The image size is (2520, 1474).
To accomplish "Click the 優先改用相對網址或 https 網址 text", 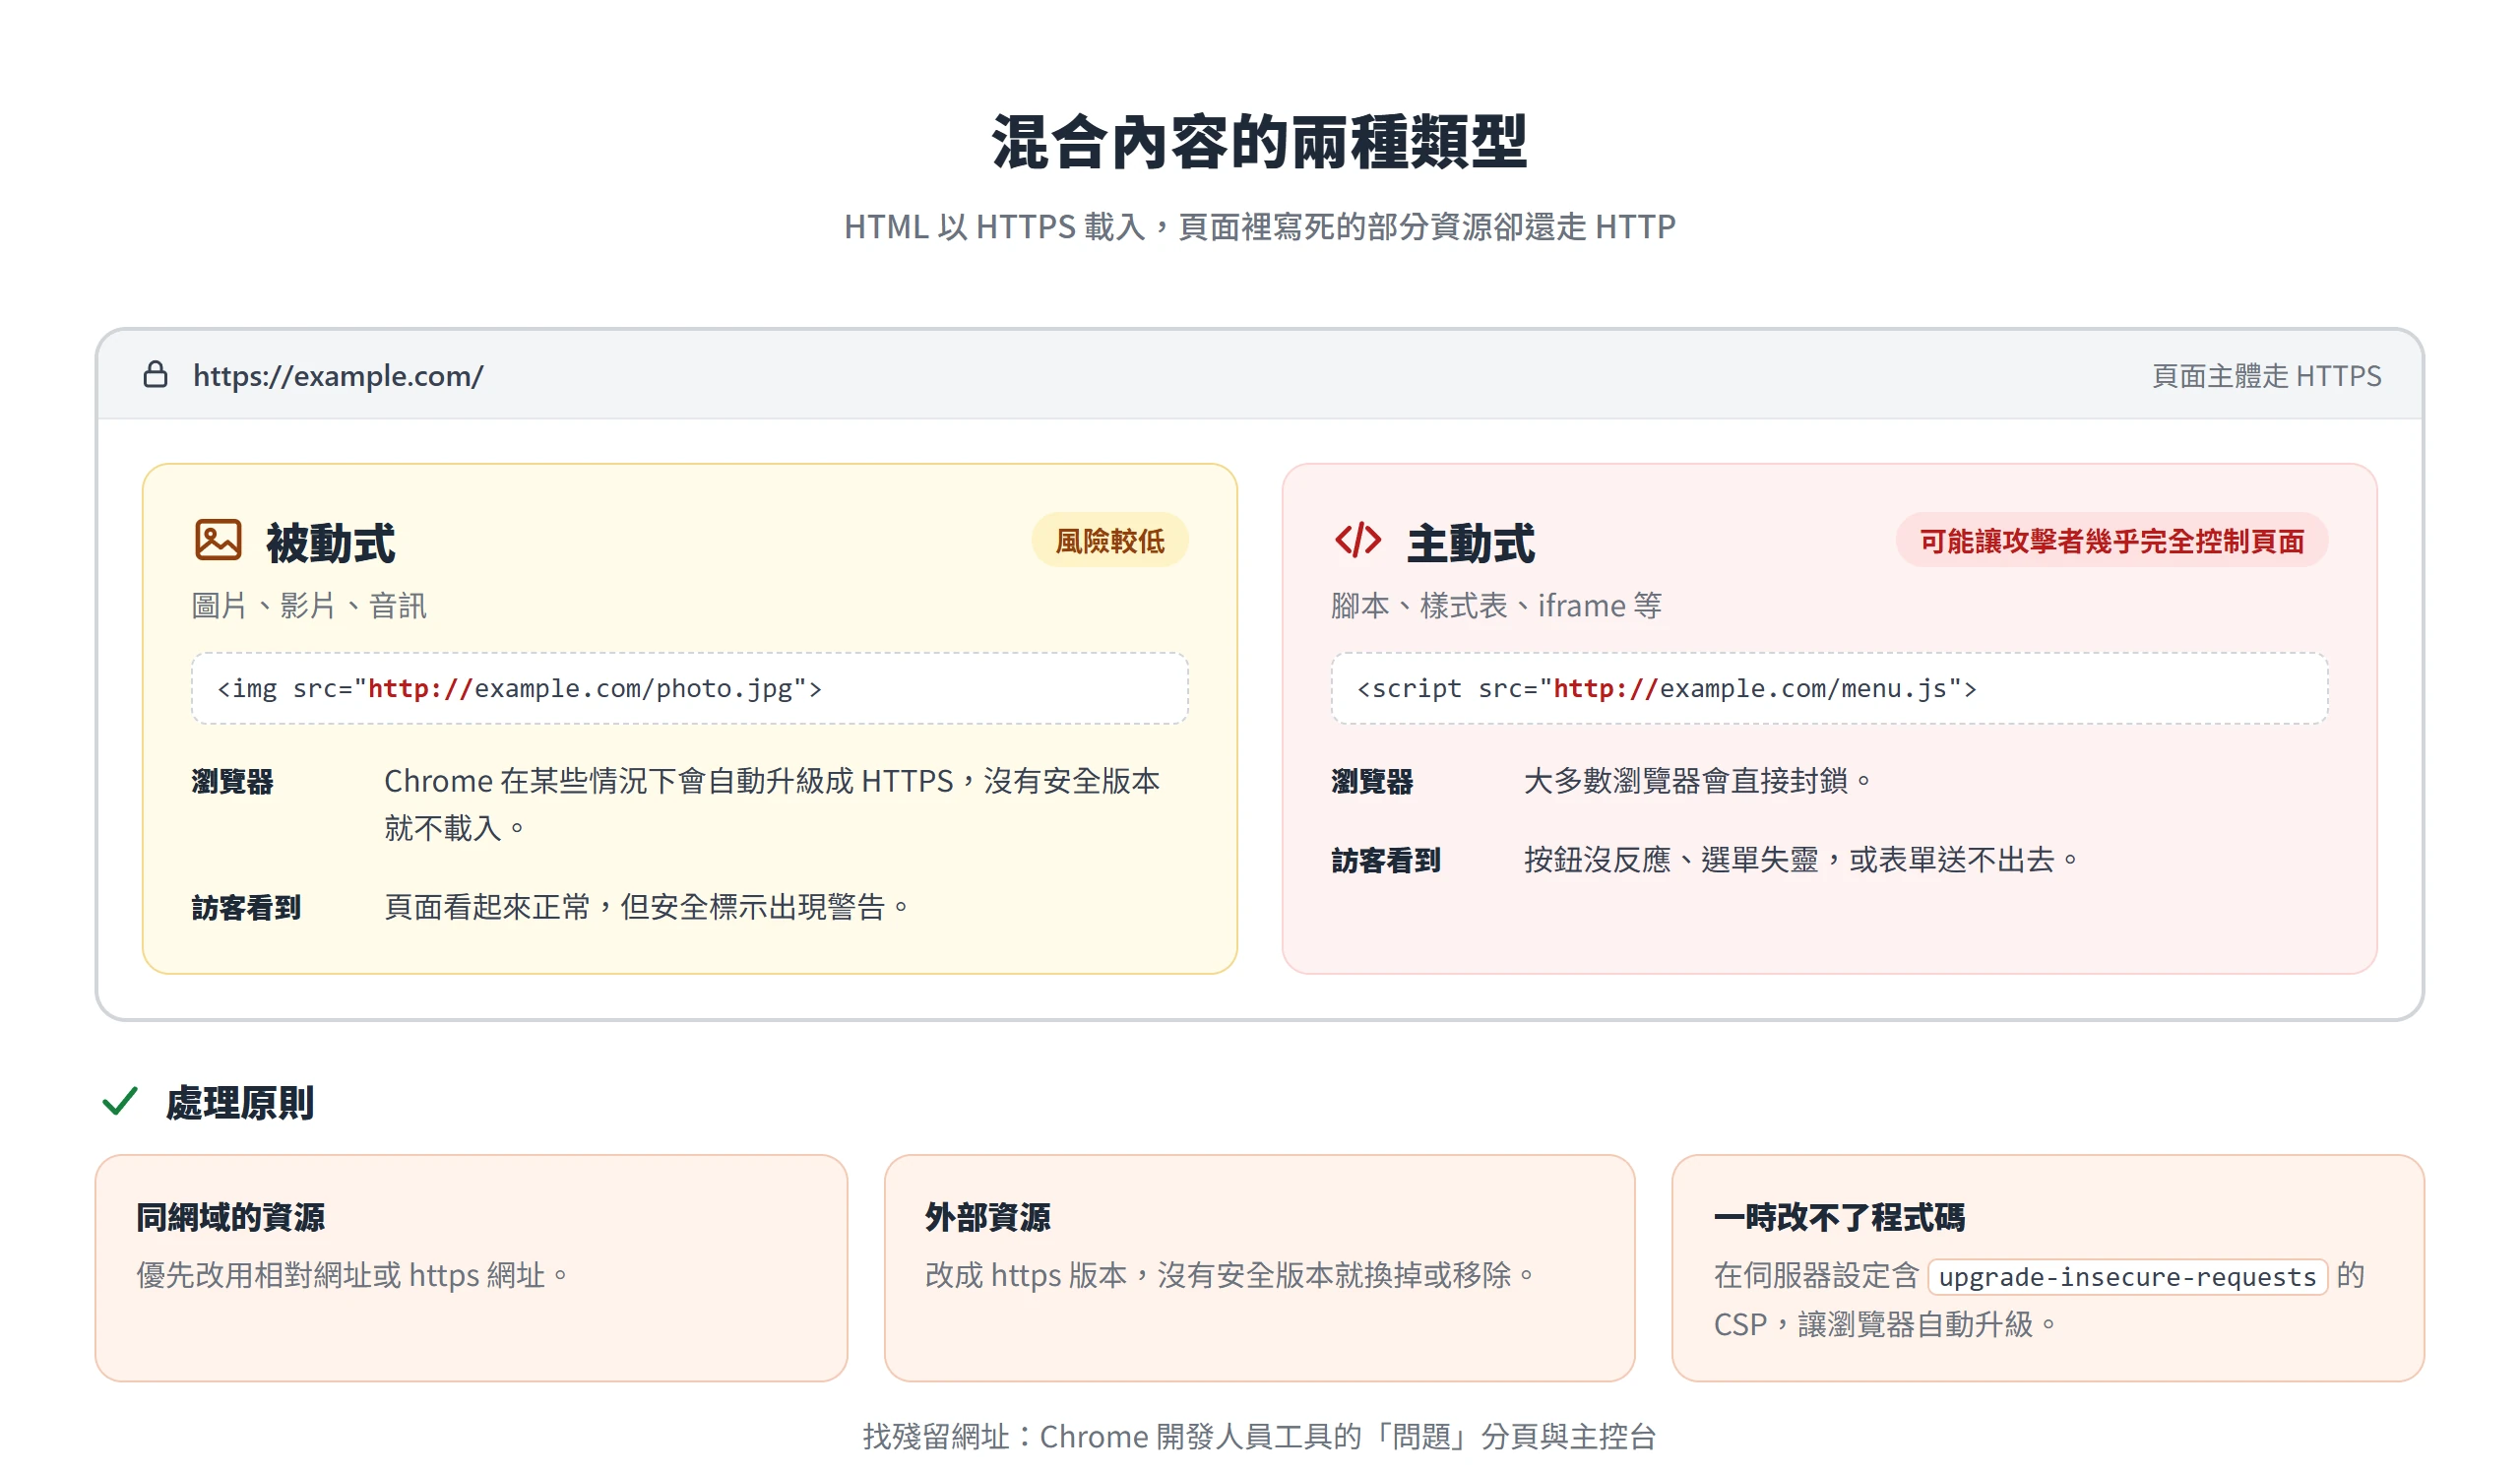I will pyautogui.click(x=352, y=1275).
